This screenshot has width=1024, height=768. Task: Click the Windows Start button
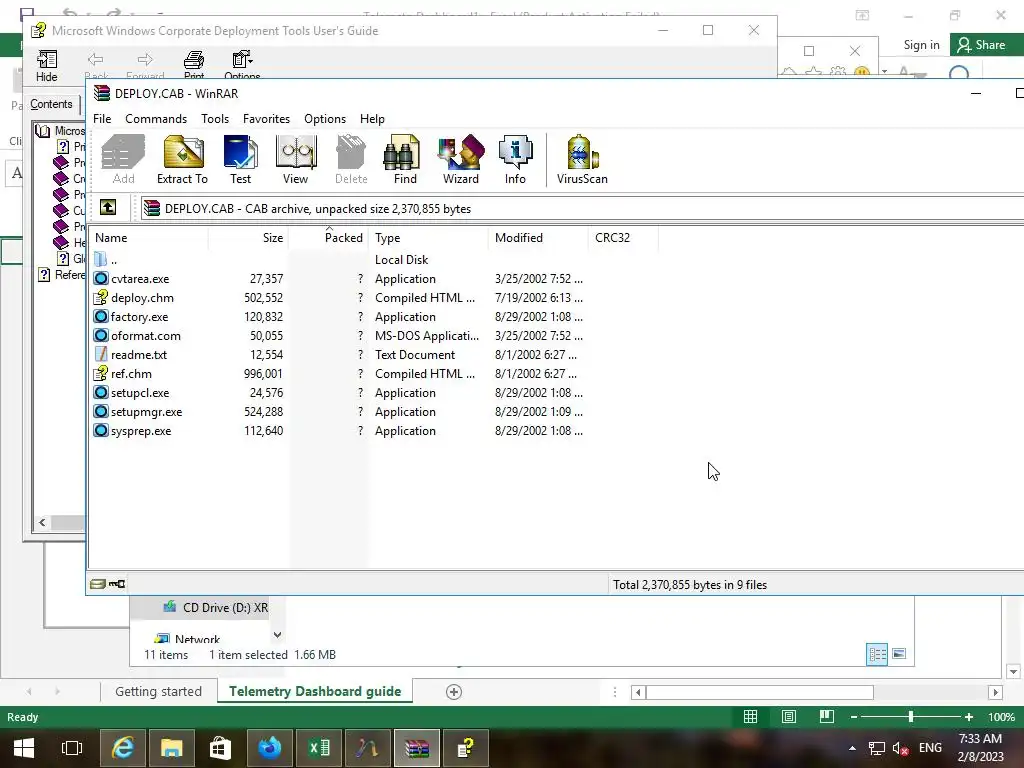click(24, 748)
